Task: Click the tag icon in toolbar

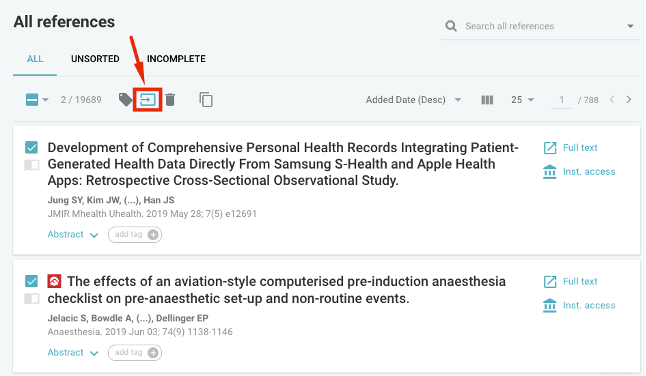Action: coord(125,100)
